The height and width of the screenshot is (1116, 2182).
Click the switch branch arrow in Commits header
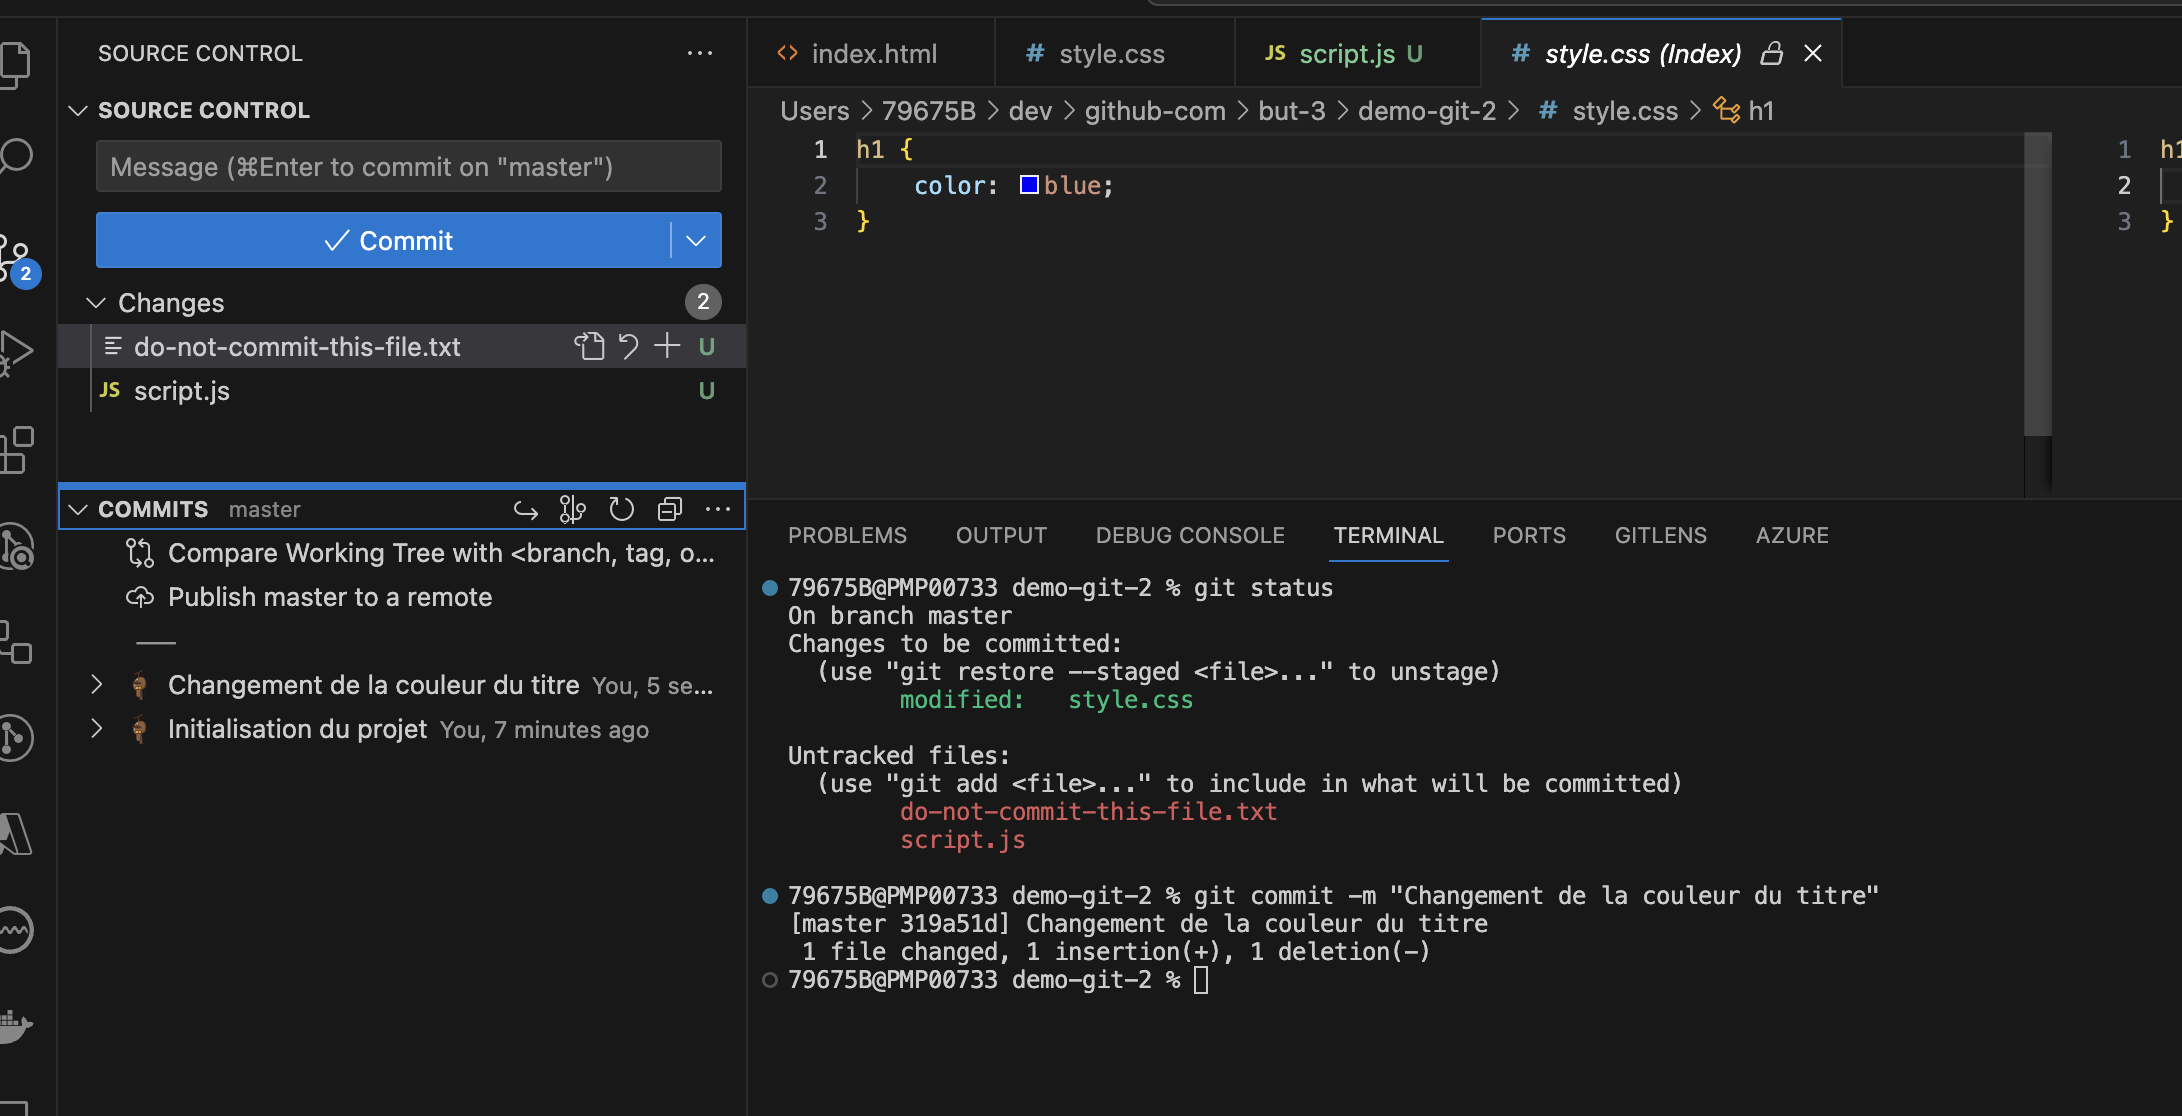[x=526, y=510]
